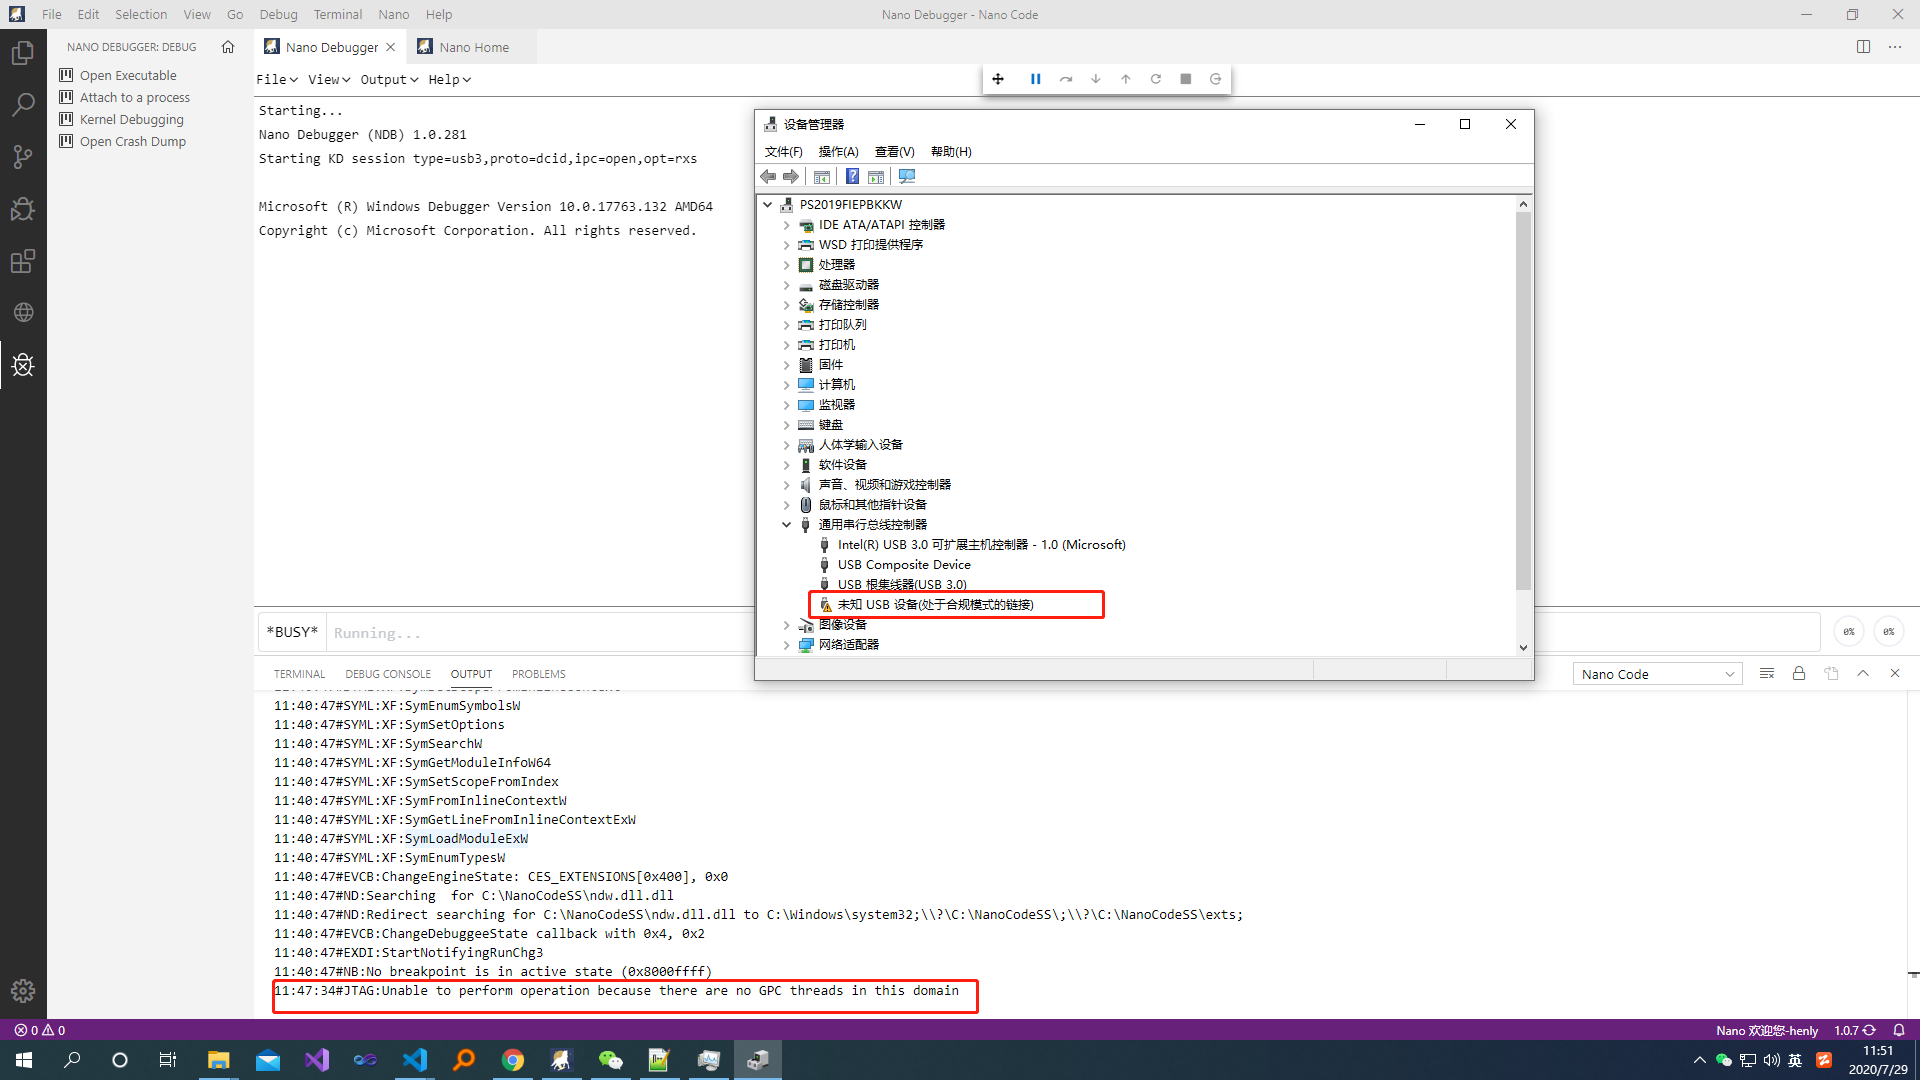
Task: Open the Explorer view in activity bar
Action: tap(23, 53)
